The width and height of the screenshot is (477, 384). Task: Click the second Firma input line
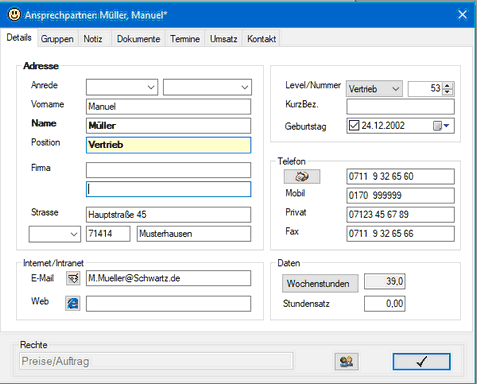(x=168, y=189)
